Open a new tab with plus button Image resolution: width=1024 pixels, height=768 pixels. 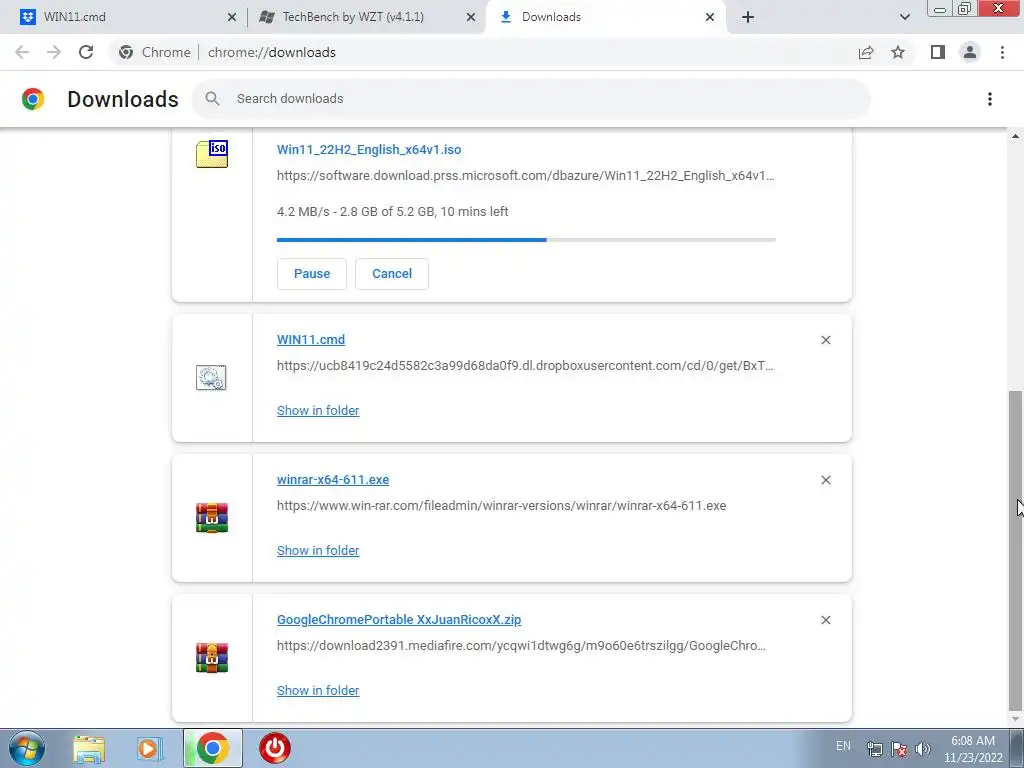(748, 17)
